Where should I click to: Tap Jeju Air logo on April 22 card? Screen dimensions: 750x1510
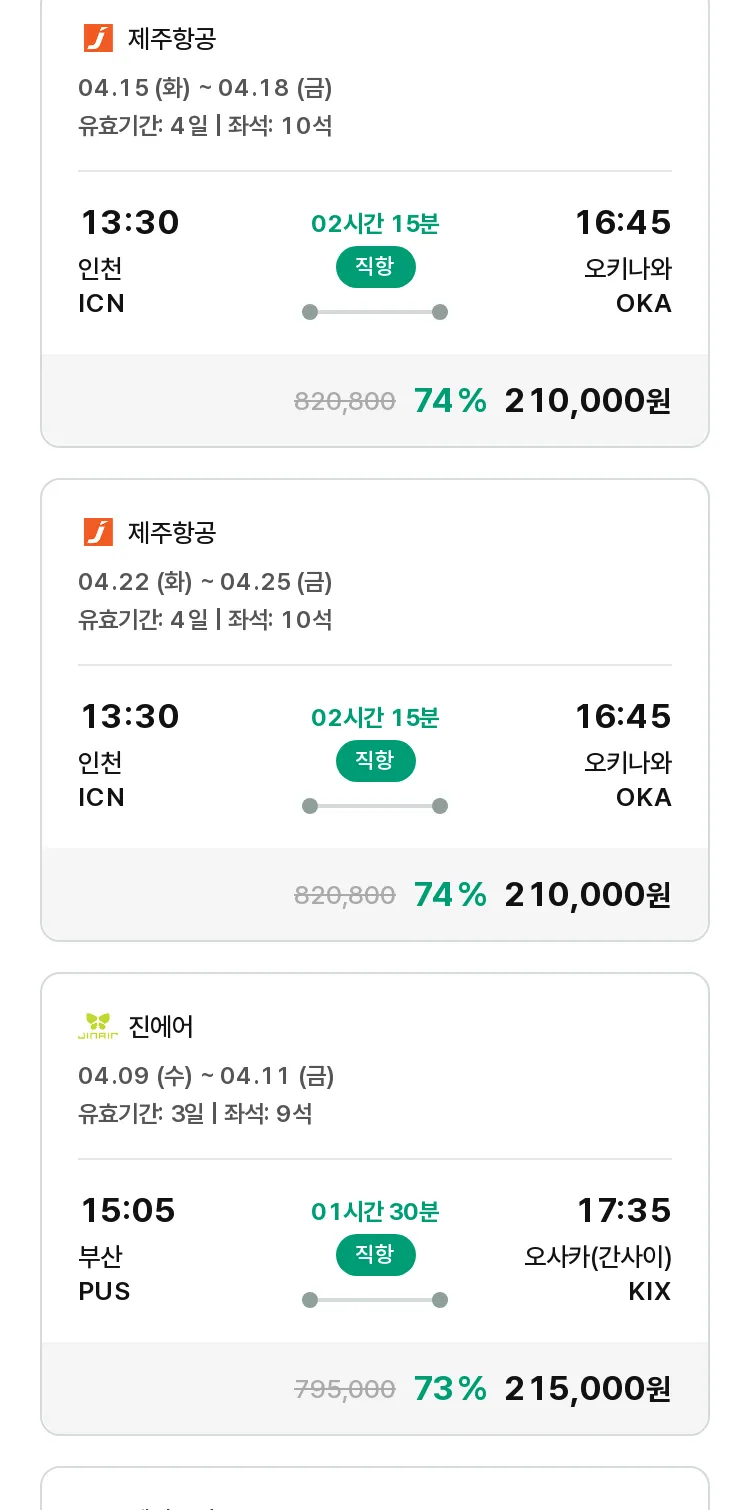click(98, 532)
